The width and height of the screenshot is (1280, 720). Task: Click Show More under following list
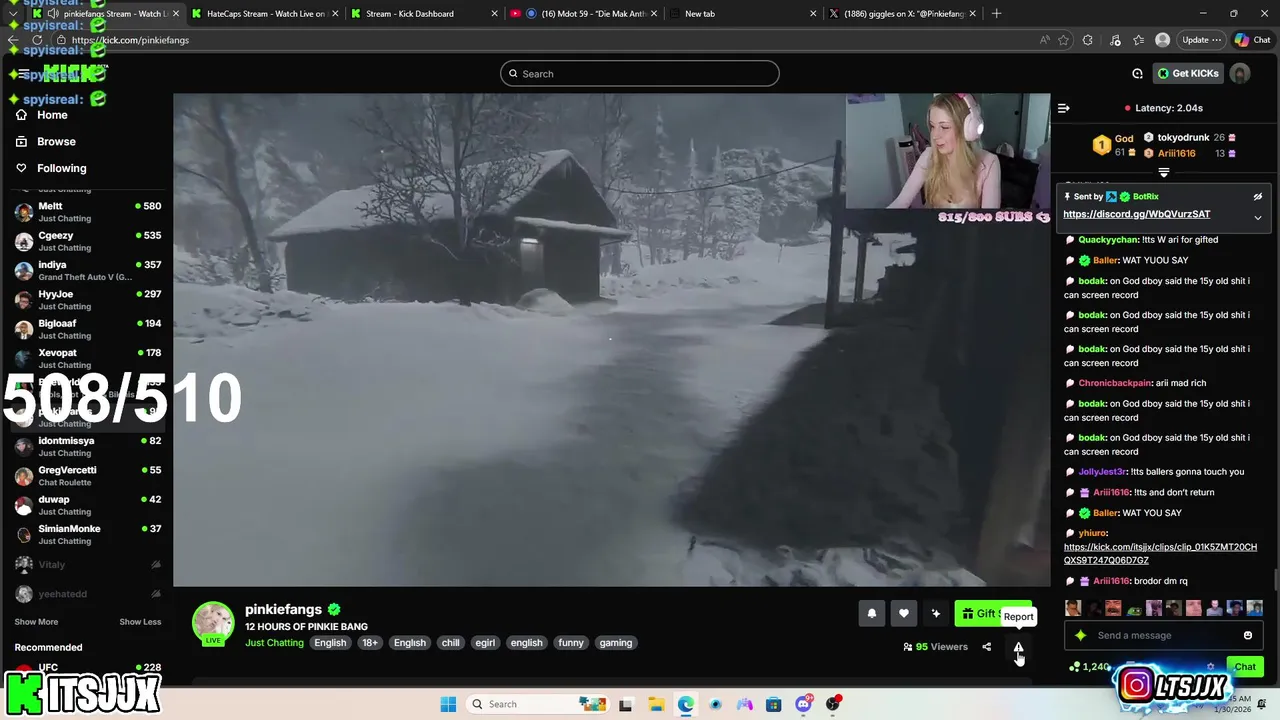coord(36,622)
